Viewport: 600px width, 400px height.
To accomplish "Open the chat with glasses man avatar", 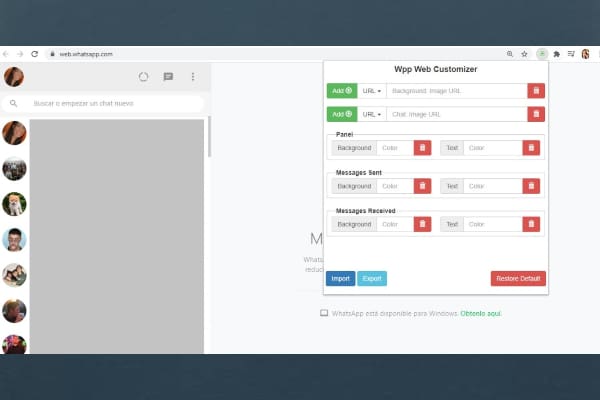I will click(x=14, y=240).
